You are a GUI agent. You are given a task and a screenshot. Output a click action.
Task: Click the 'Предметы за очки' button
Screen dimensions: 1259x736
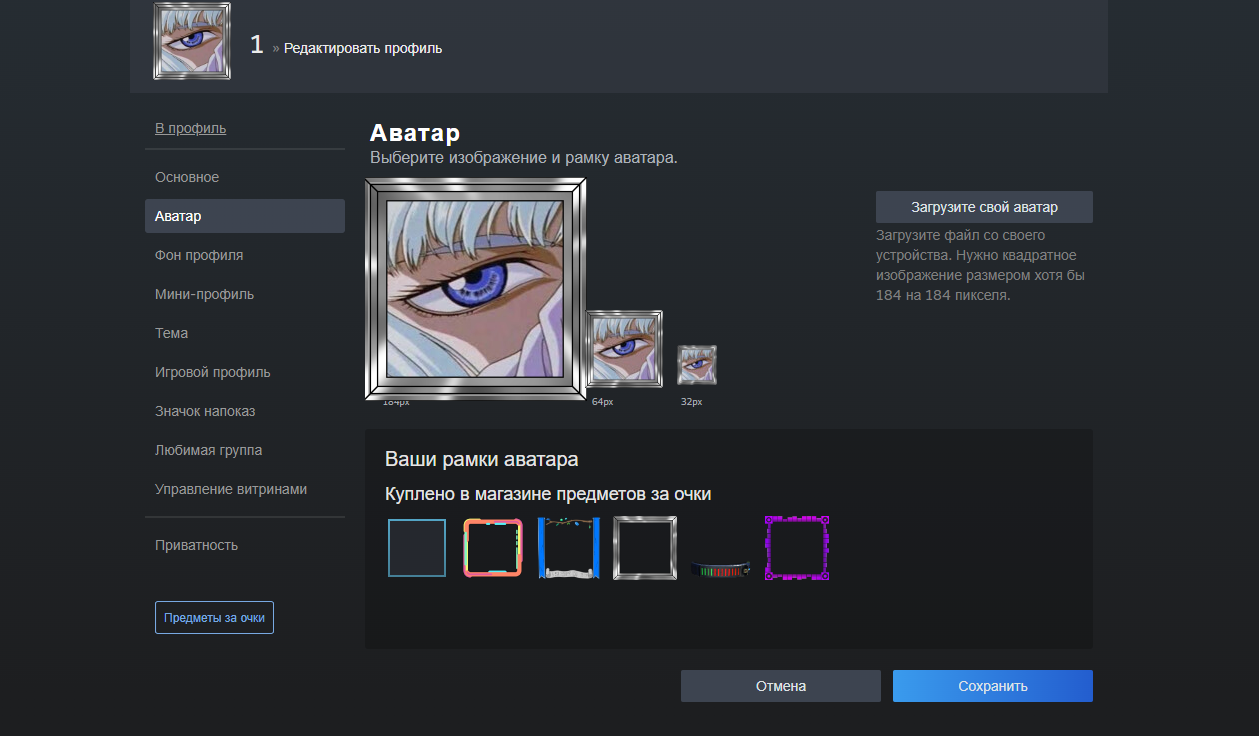(214, 618)
